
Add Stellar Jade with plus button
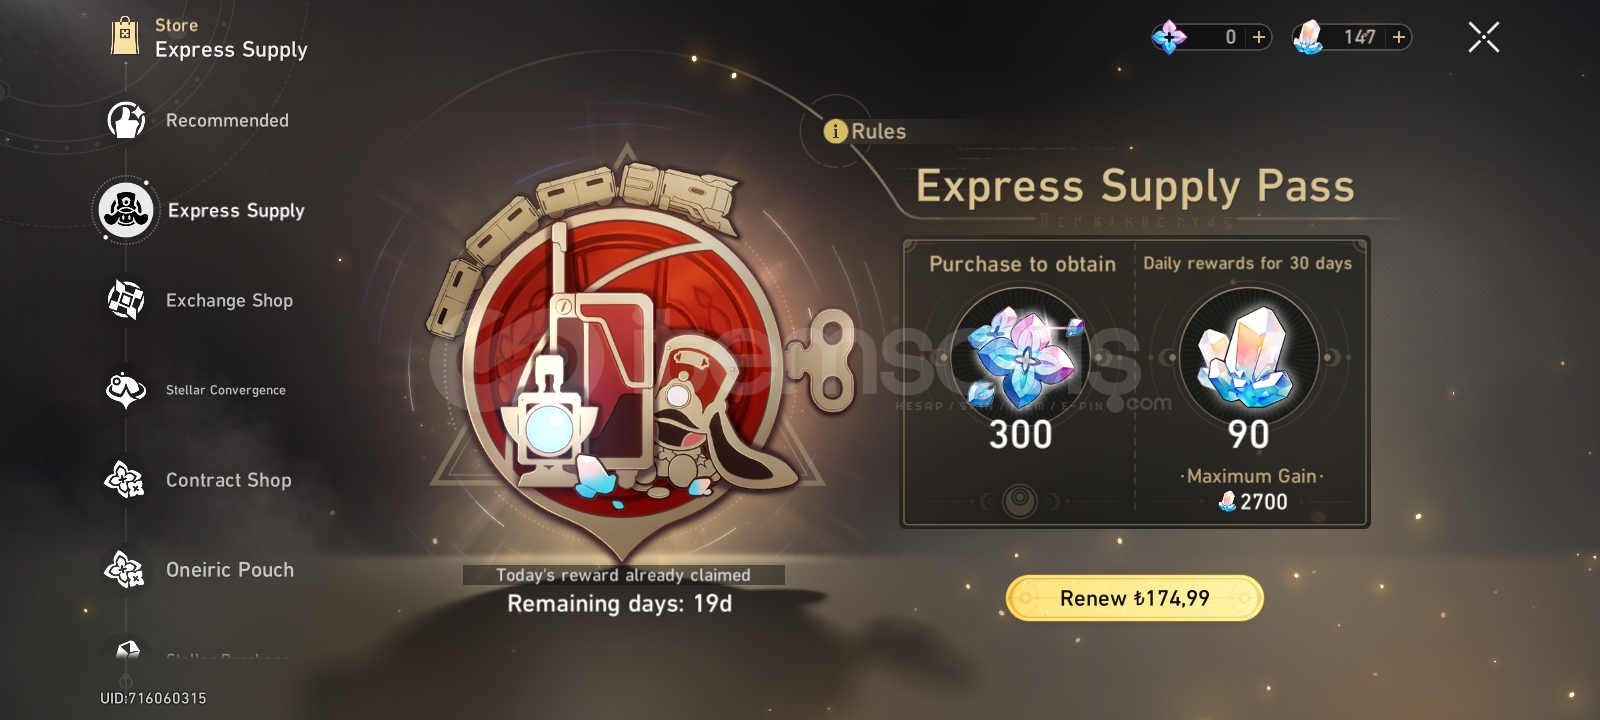(x=1399, y=37)
